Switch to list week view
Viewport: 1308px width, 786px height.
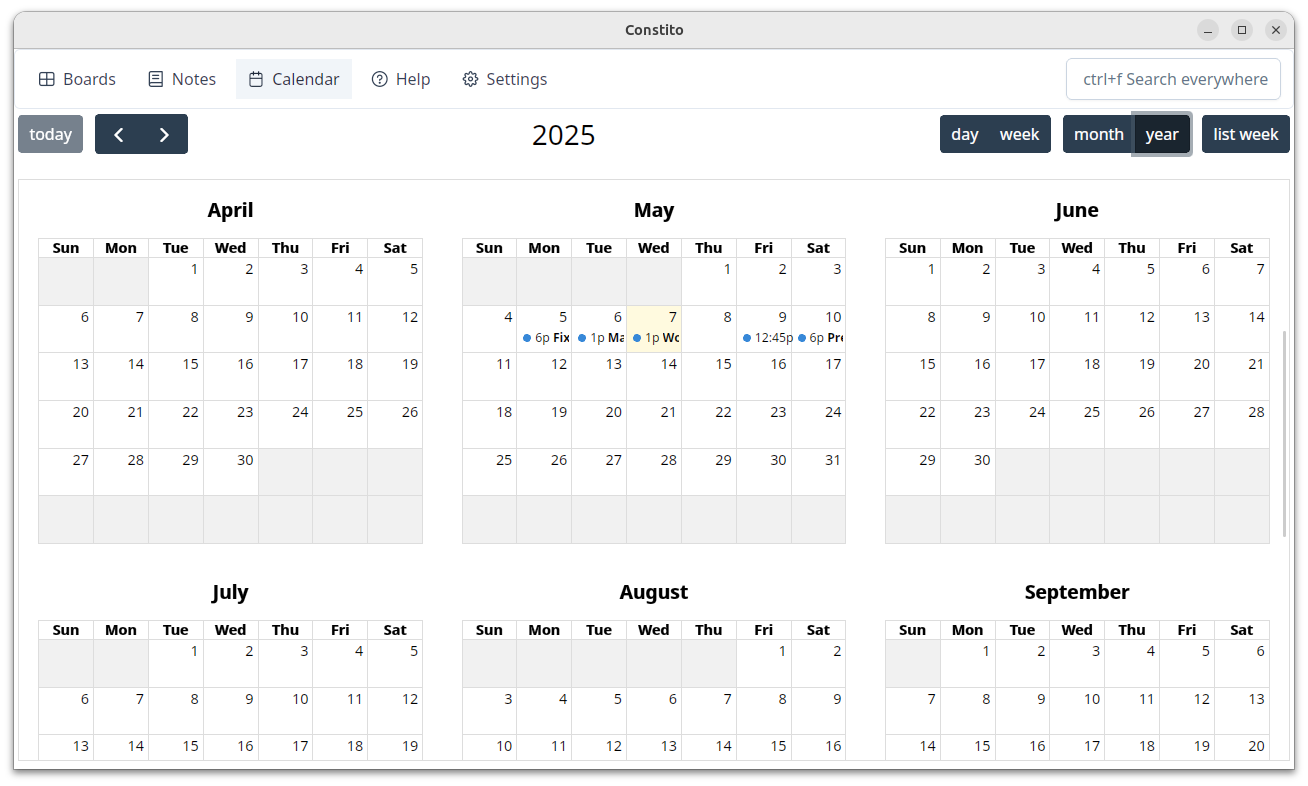click(x=1246, y=134)
